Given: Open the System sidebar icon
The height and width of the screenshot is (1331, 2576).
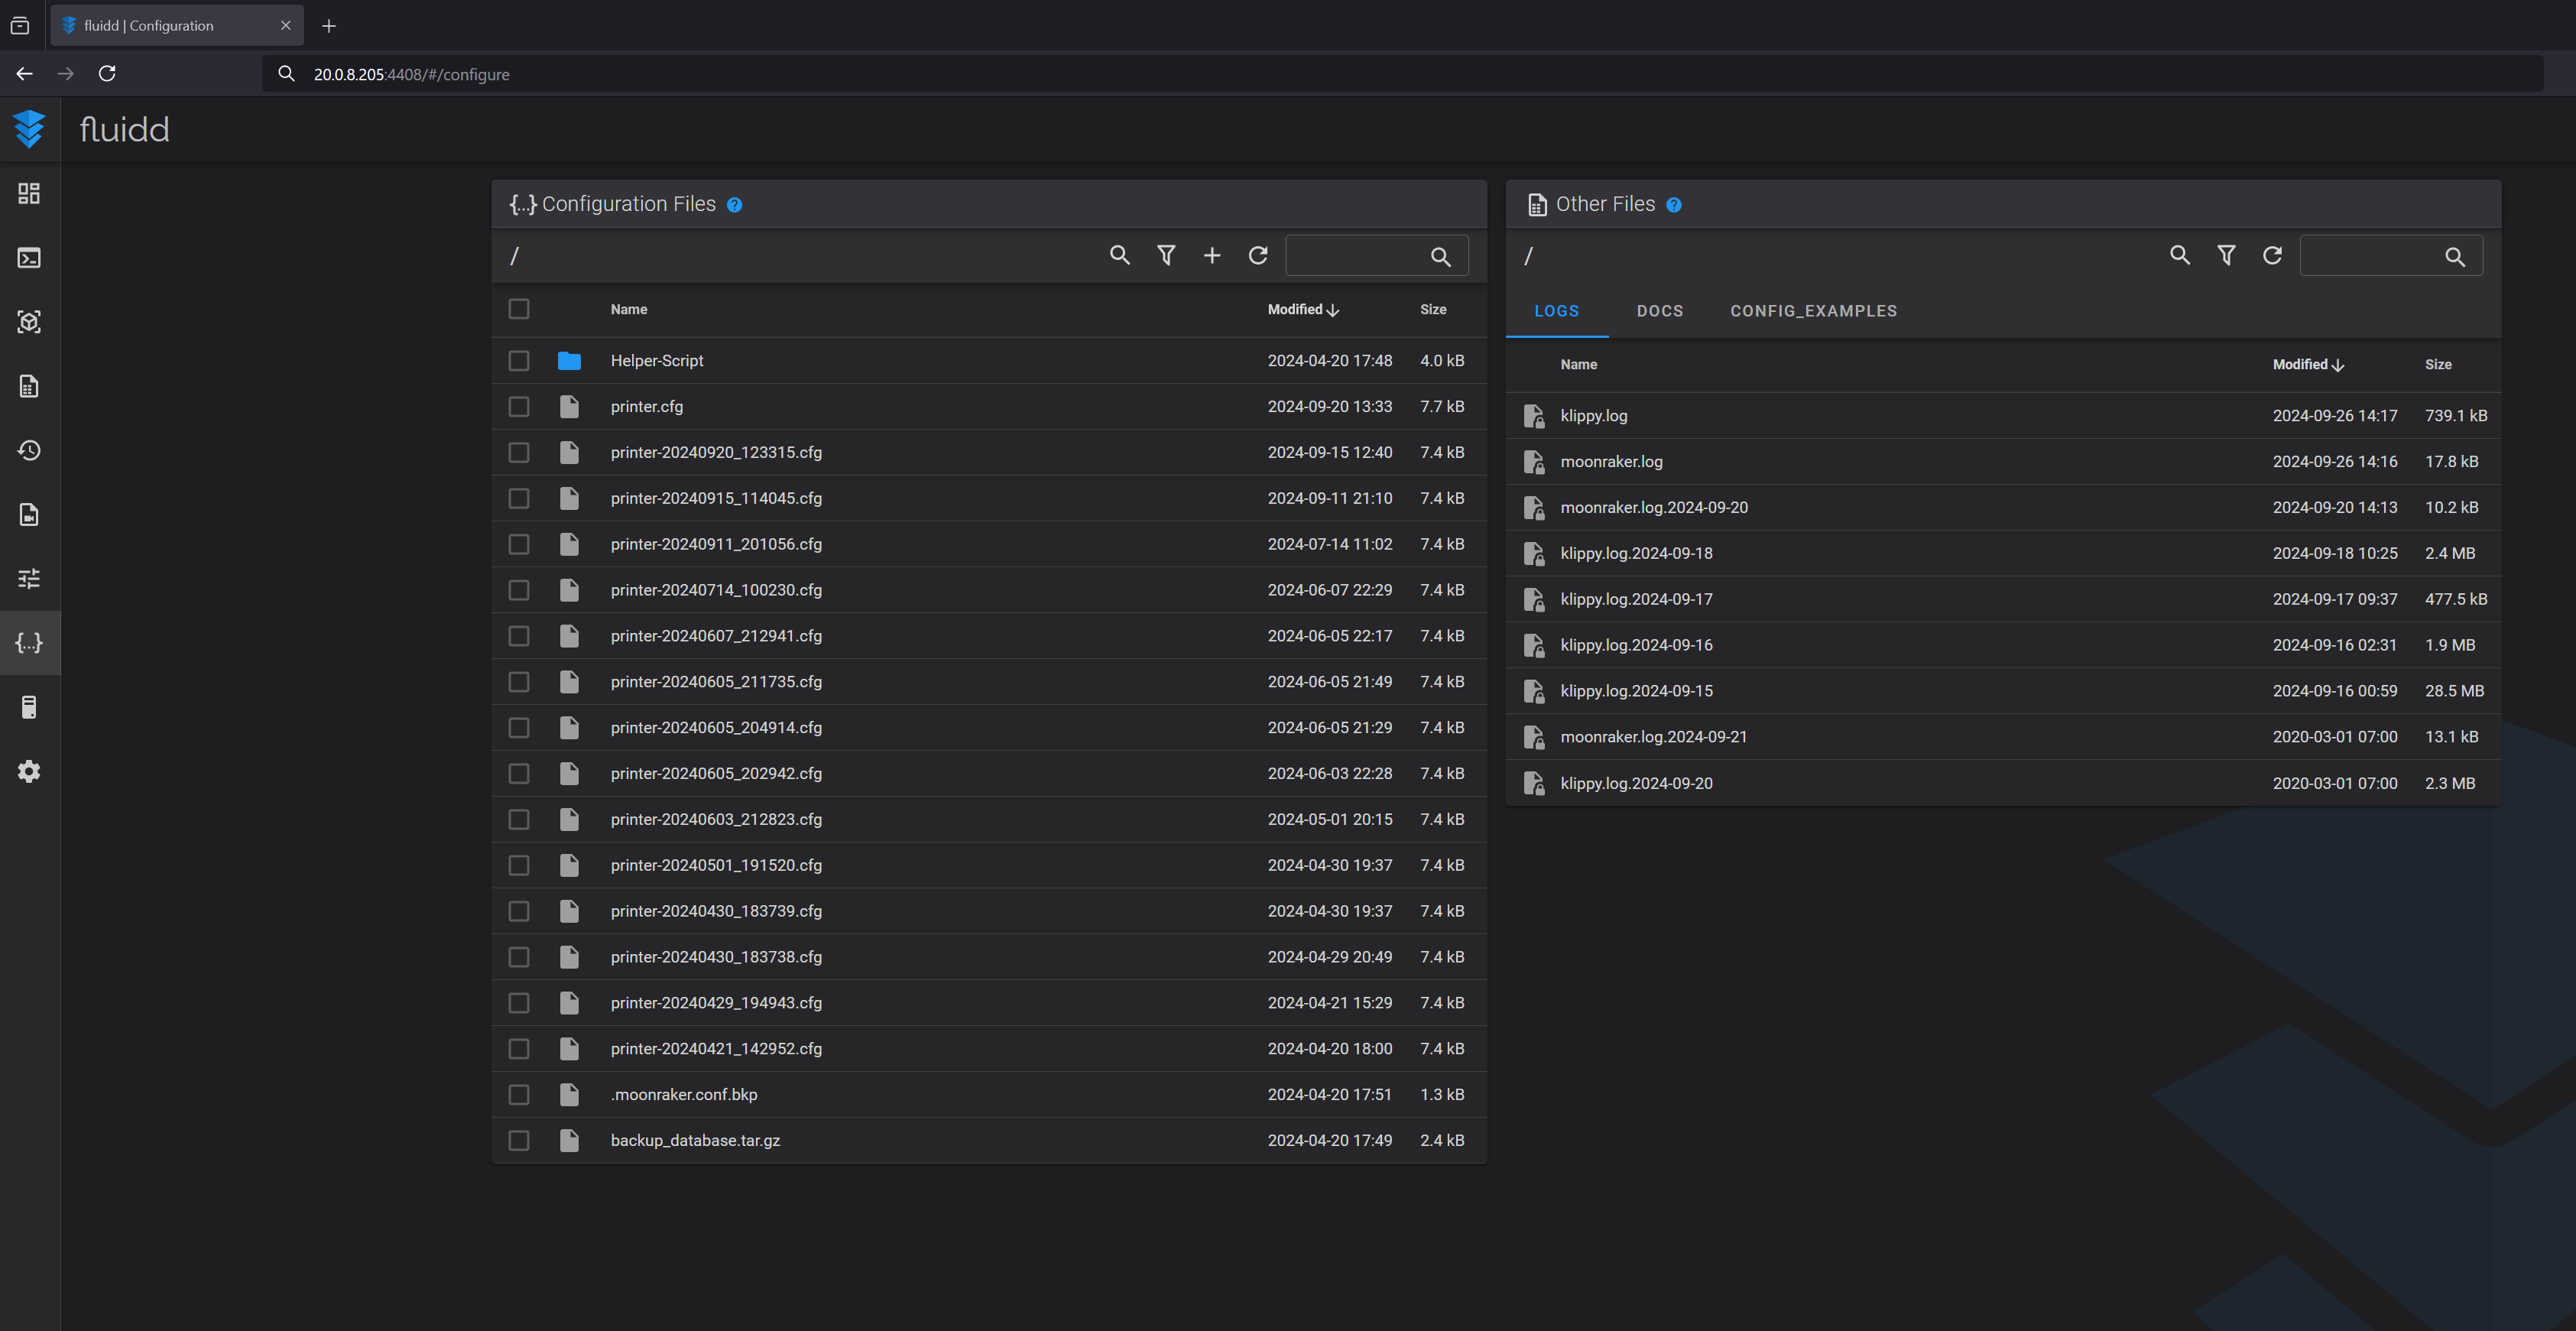Looking at the screenshot, I should pos(29,707).
